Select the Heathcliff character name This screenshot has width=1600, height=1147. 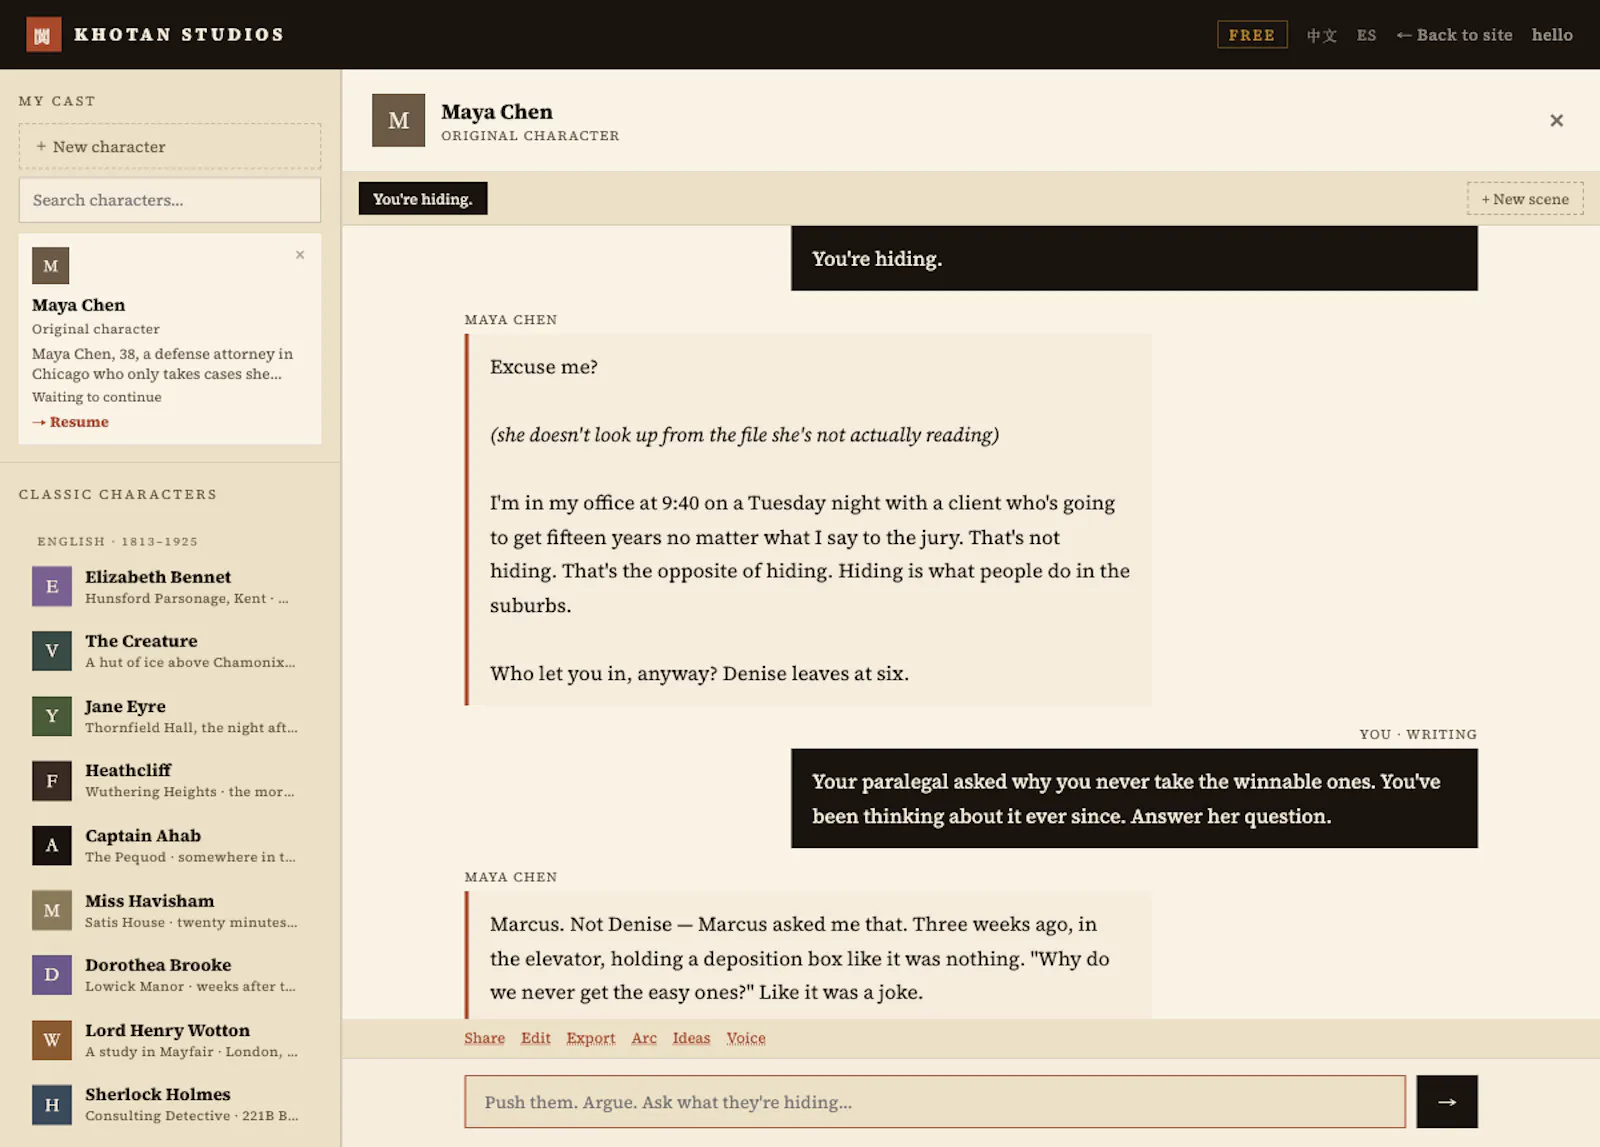point(128,770)
